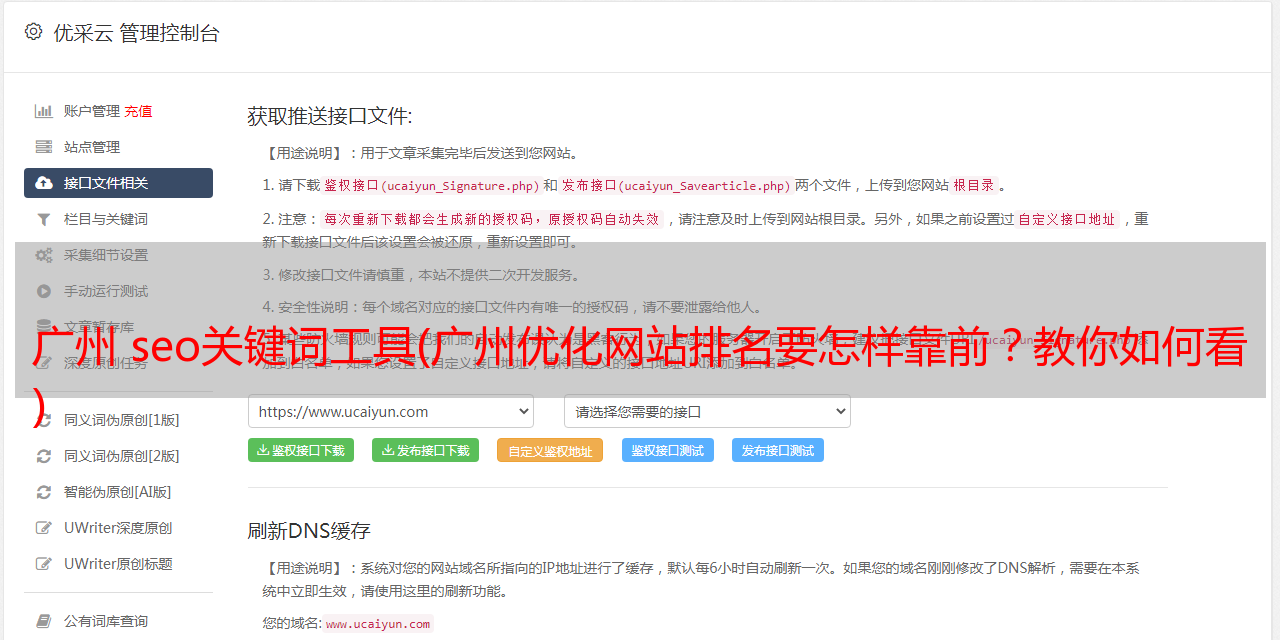The height and width of the screenshot is (640, 1280).
Task: Click the green 发布接口下载 button
Action: (x=425, y=450)
